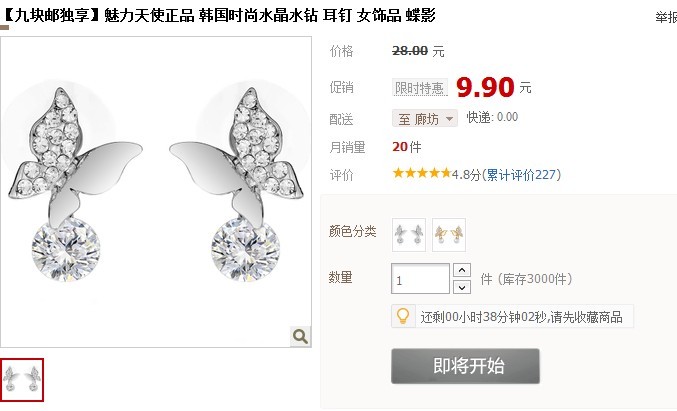Select the silver butterfly earring color option

coord(409,235)
